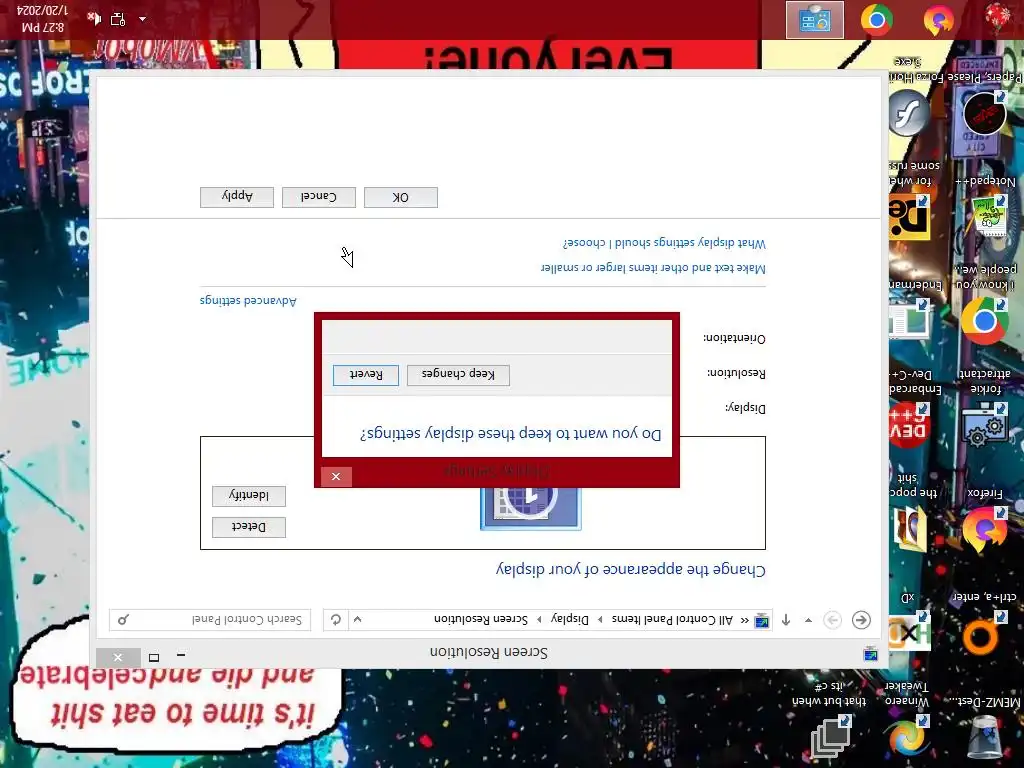The width and height of the screenshot is (1024, 768).
Task: Close the Display Settings dialog with red X
Action: 336,477
